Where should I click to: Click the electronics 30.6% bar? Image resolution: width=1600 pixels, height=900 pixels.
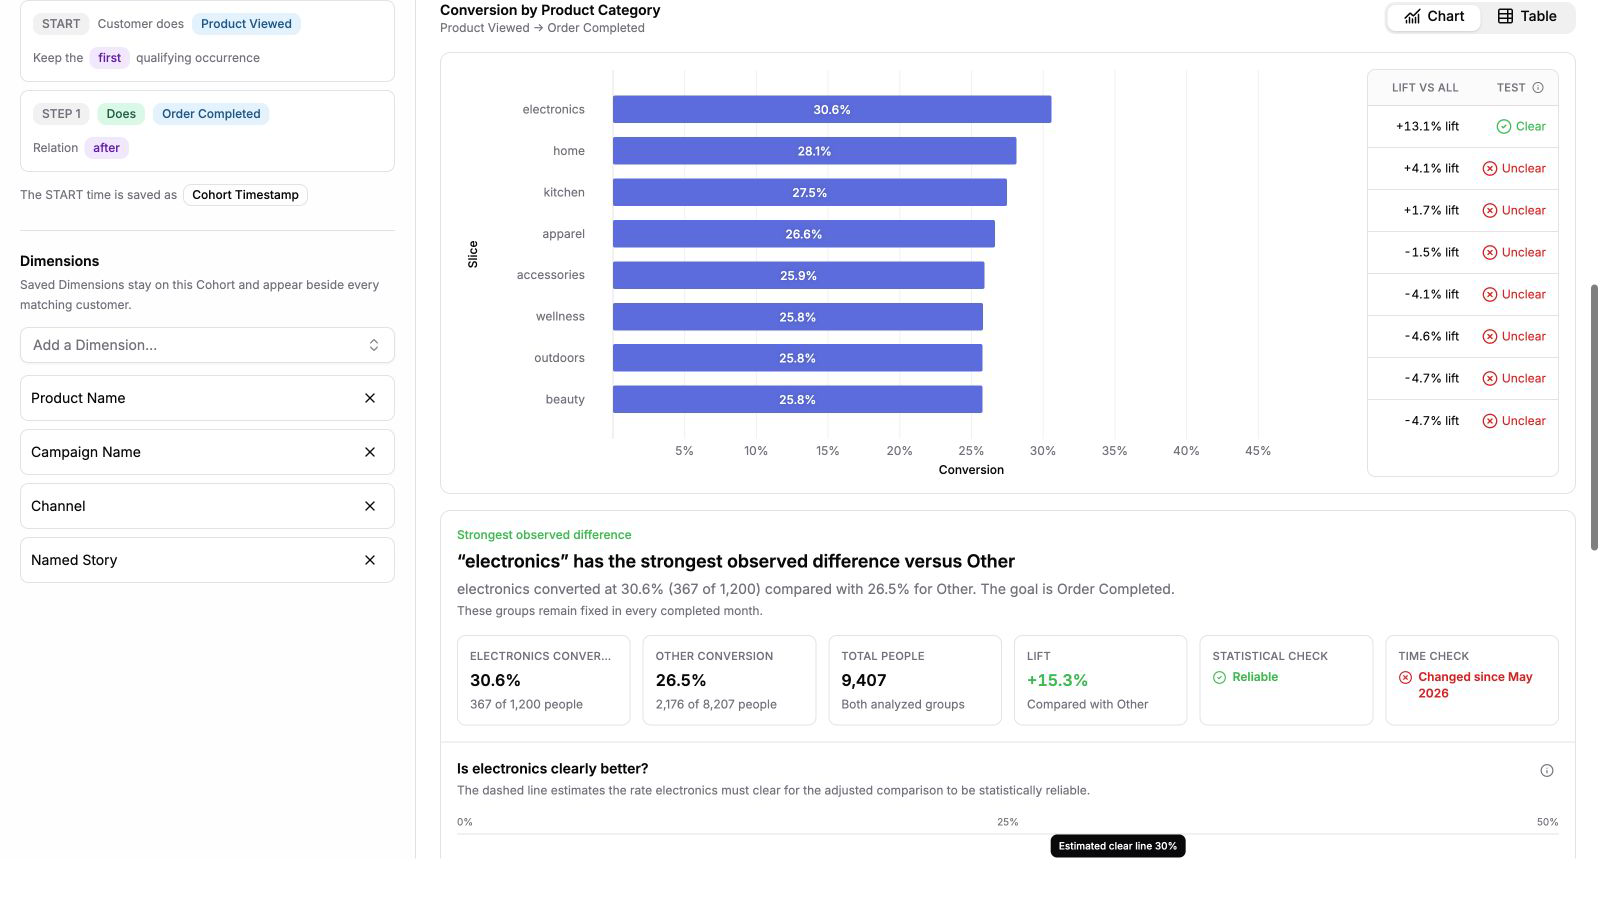[x=832, y=110]
